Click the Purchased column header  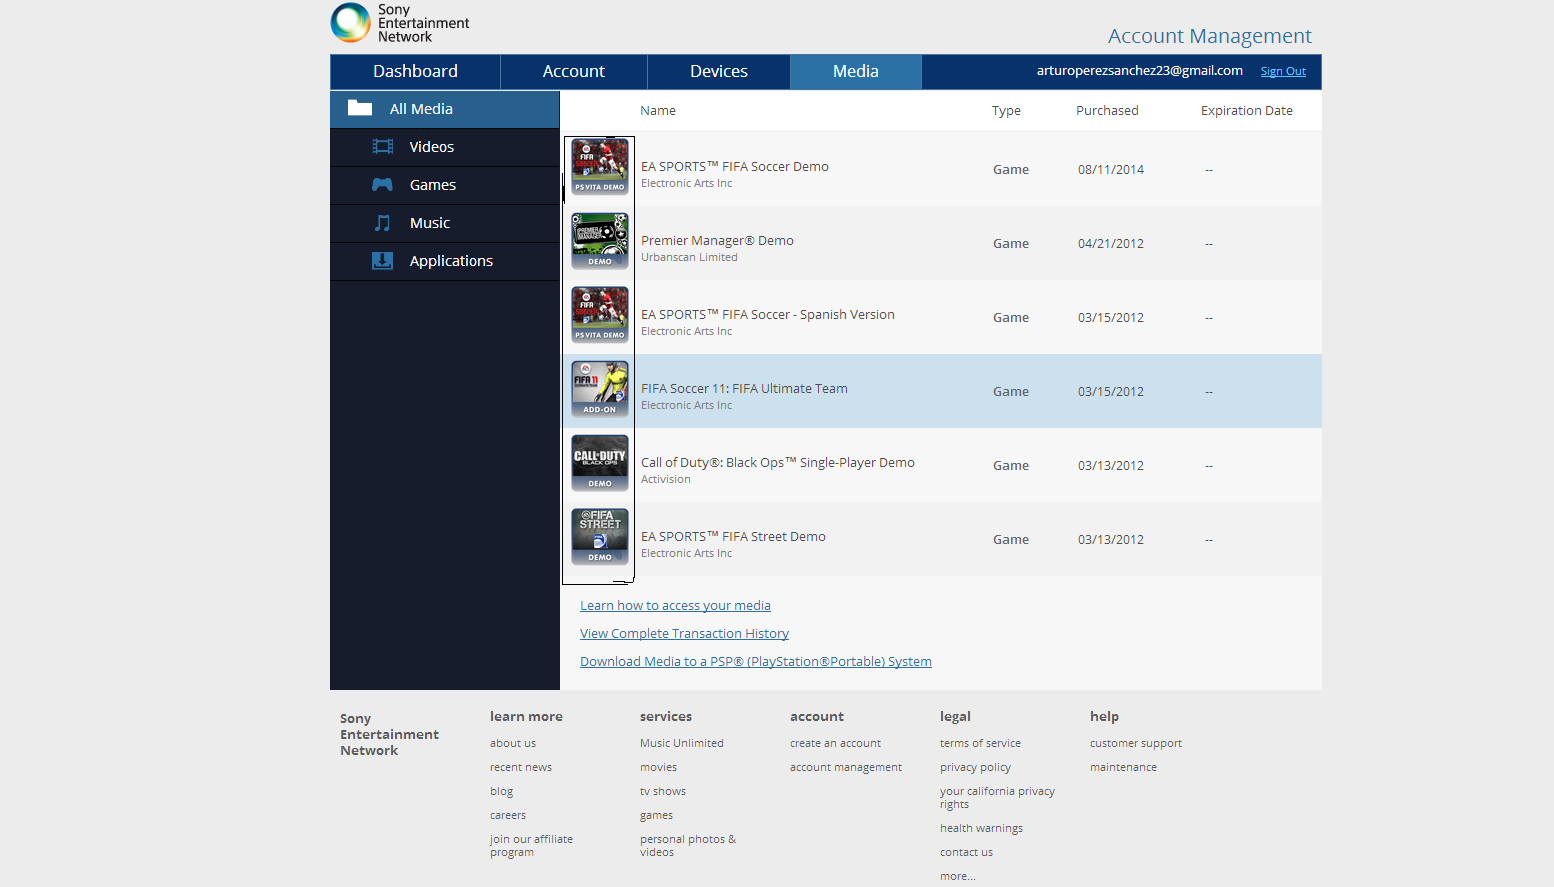point(1107,110)
